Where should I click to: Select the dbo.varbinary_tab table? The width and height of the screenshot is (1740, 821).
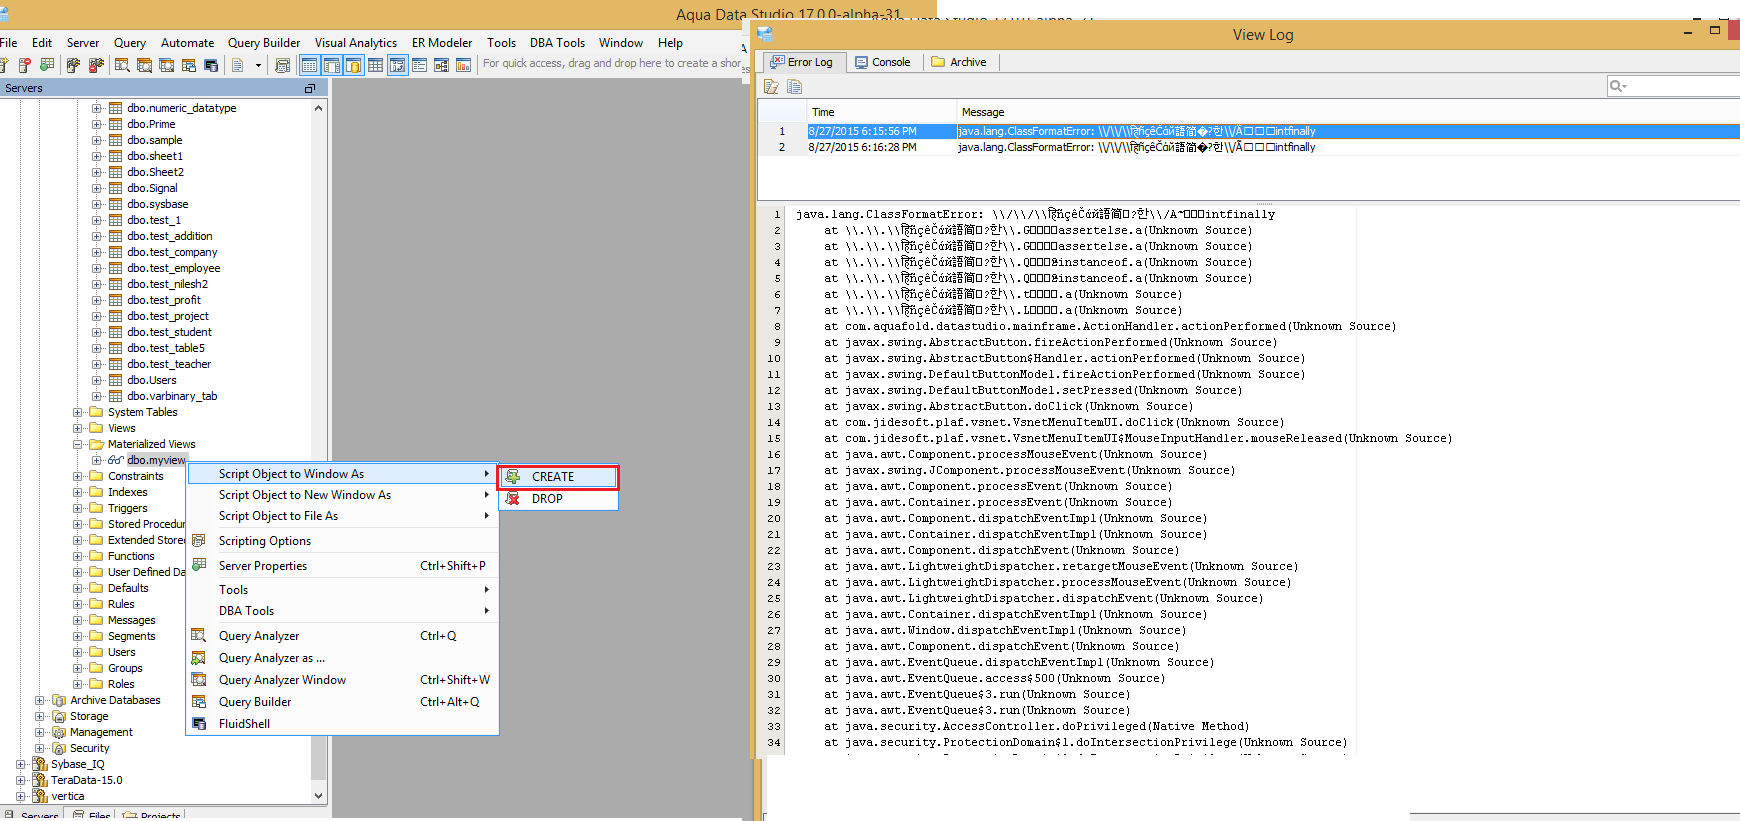click(x=172, y=396)
